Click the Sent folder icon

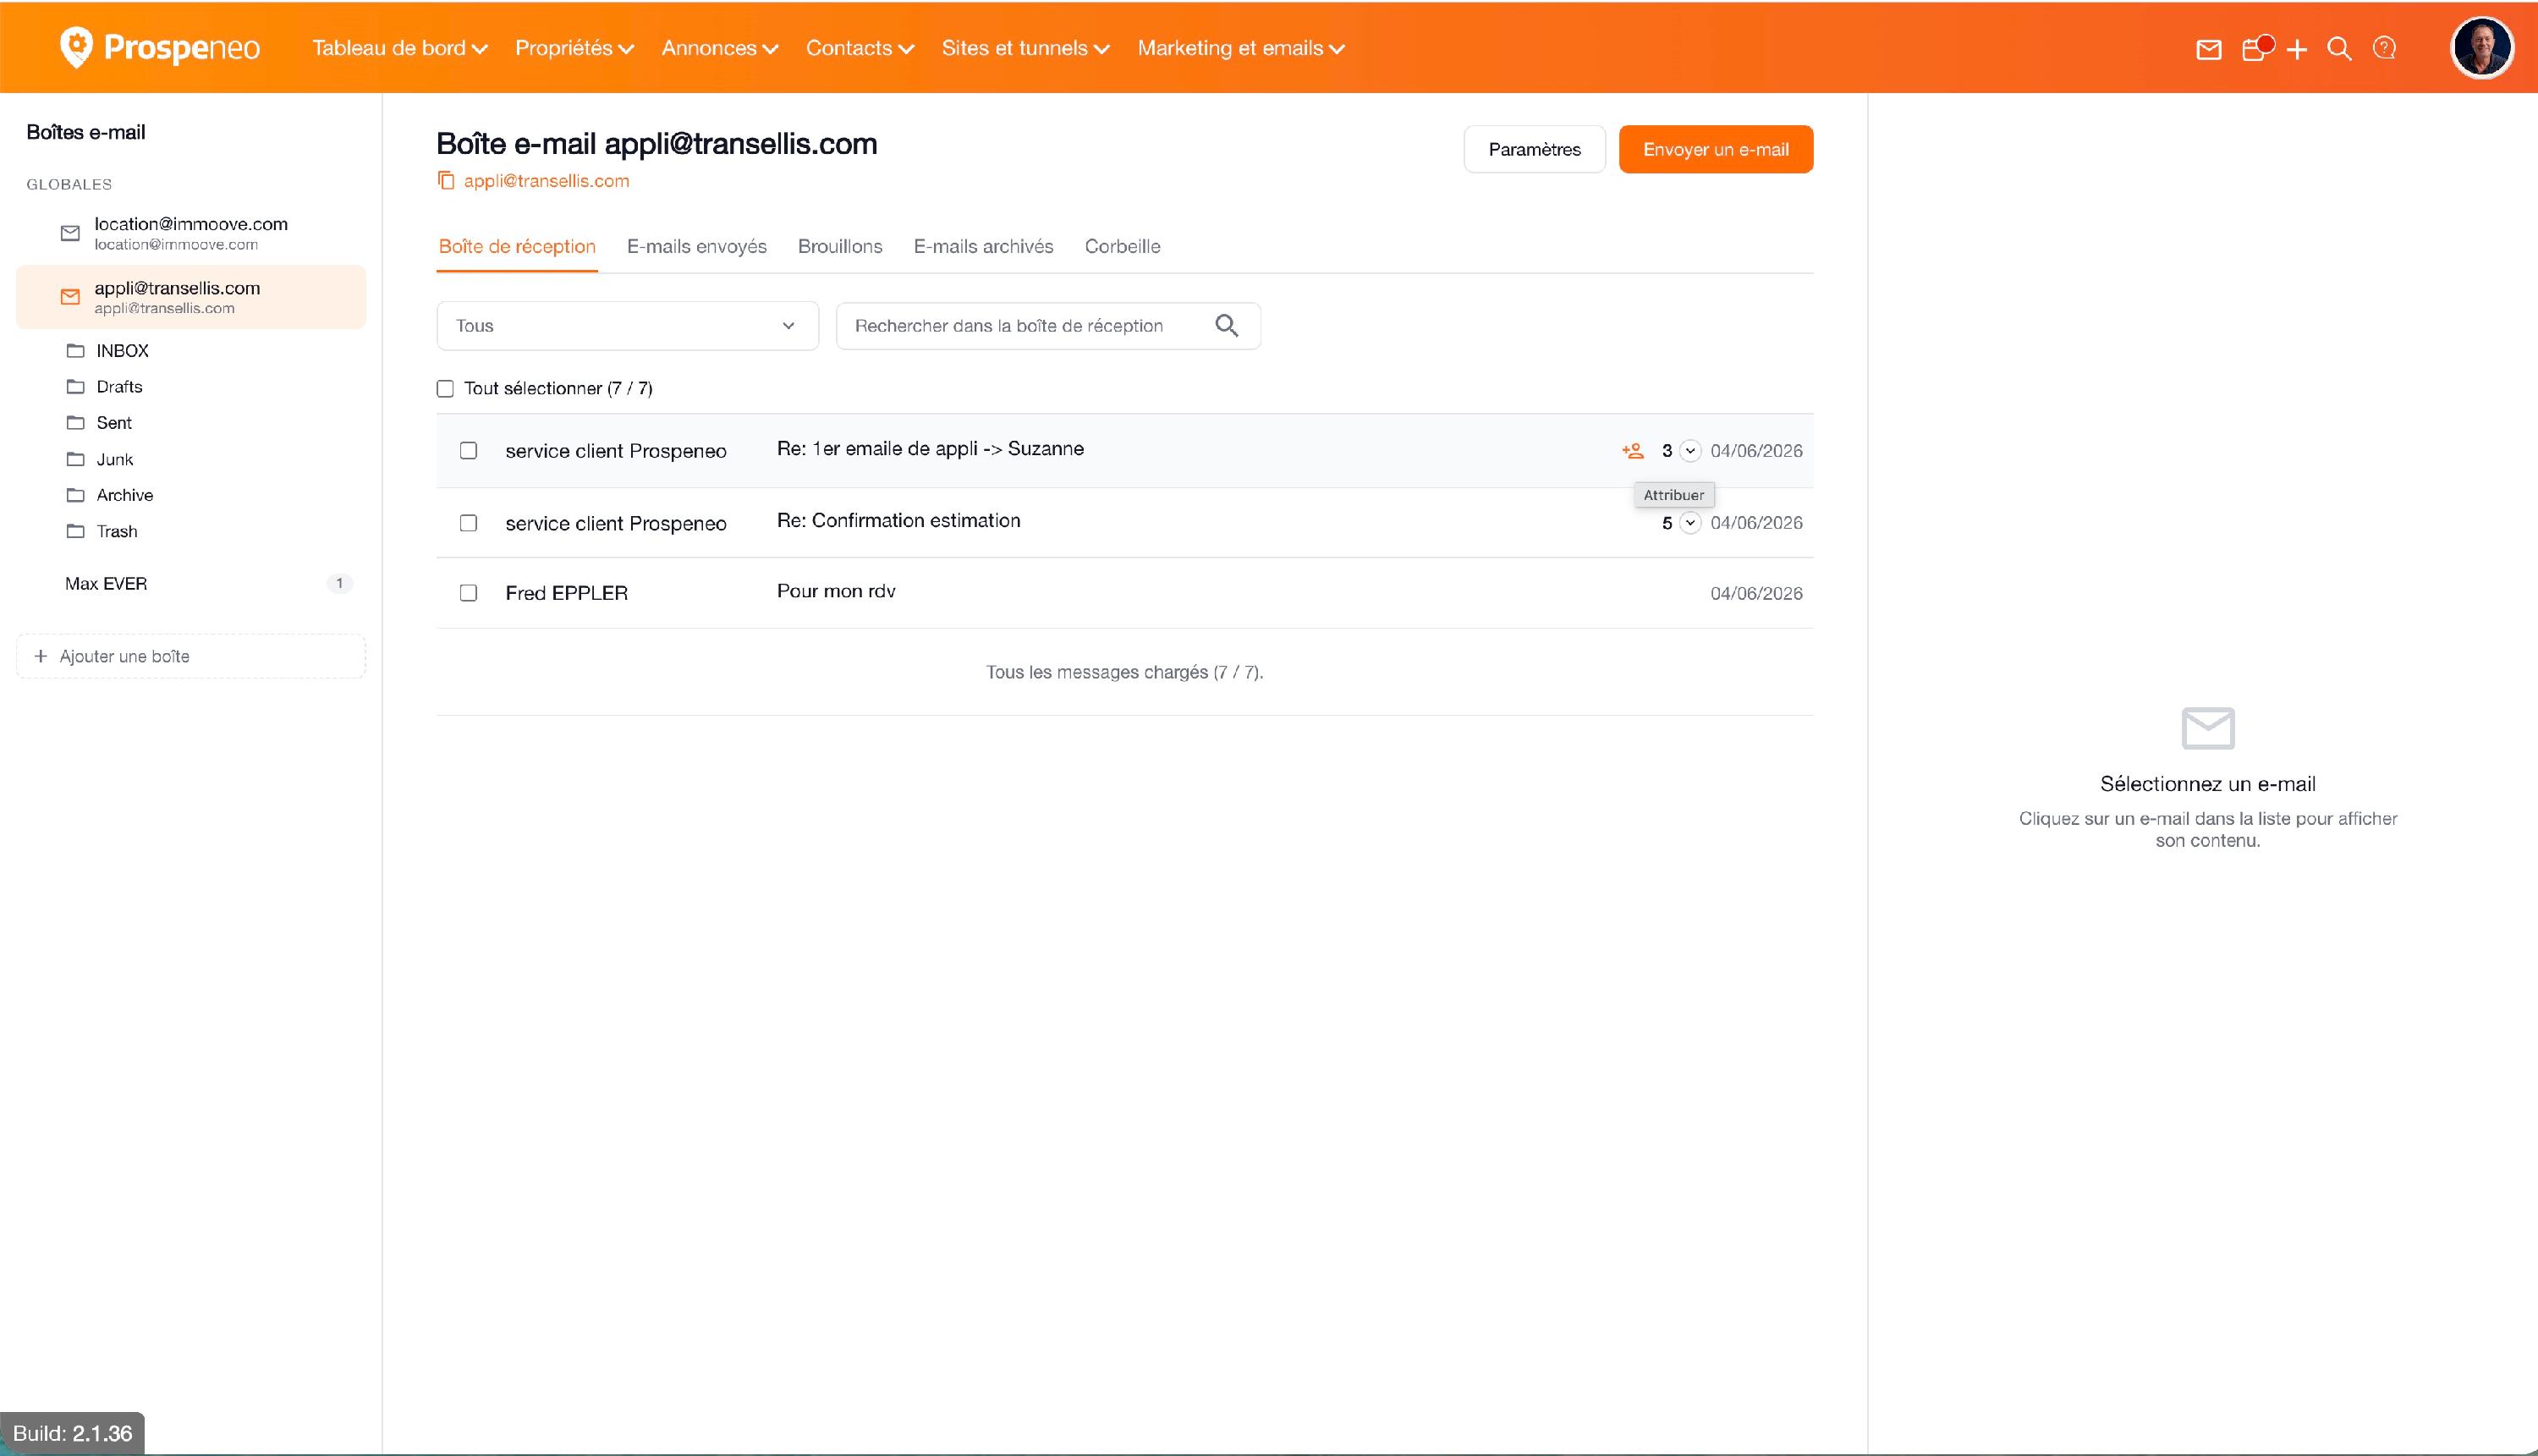click(75, 422)
